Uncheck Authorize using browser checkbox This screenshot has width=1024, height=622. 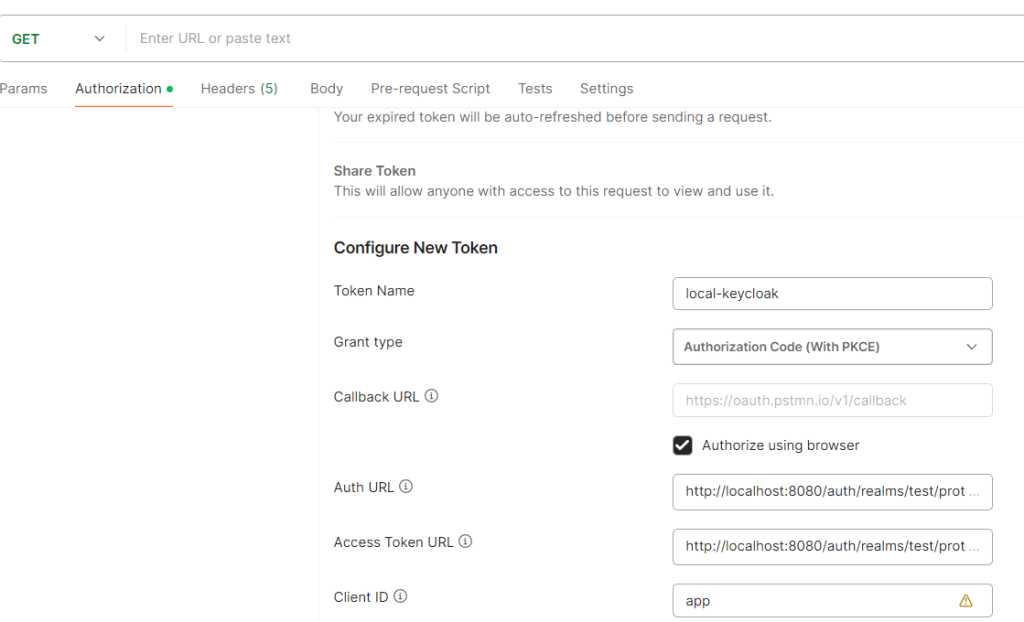[682, 445]
